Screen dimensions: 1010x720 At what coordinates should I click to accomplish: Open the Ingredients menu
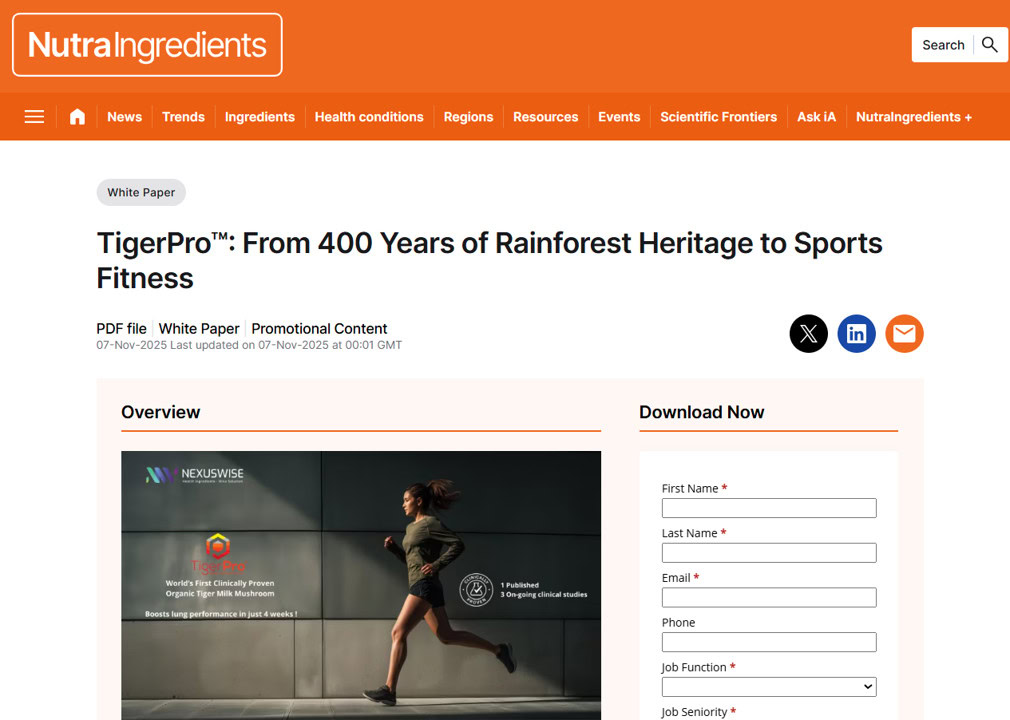point(259,117)
